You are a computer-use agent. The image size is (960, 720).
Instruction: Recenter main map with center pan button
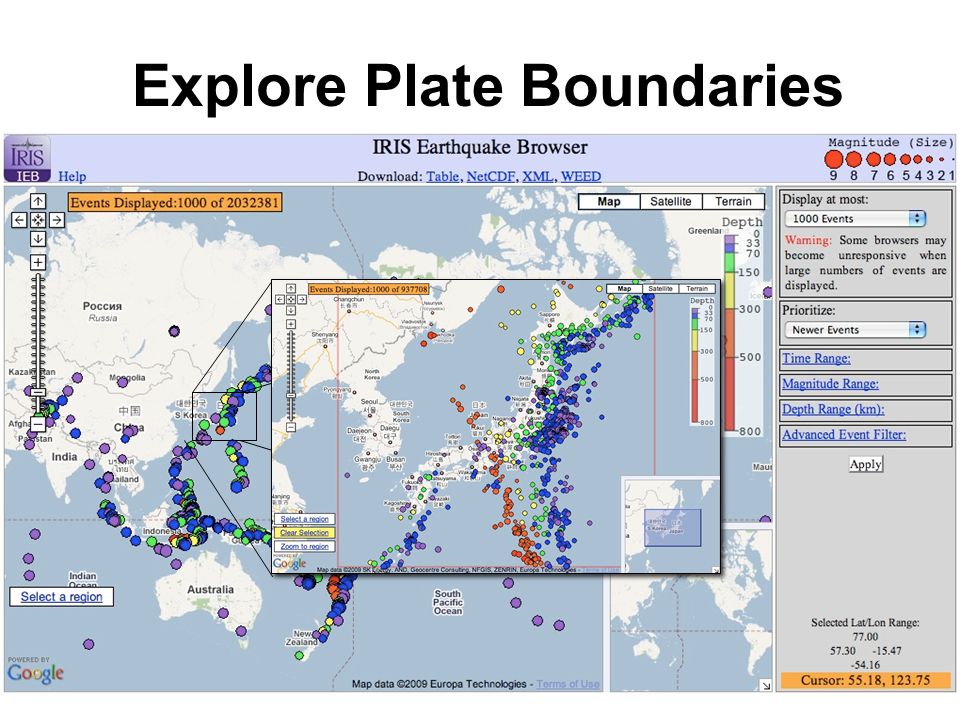pos(38,220)
